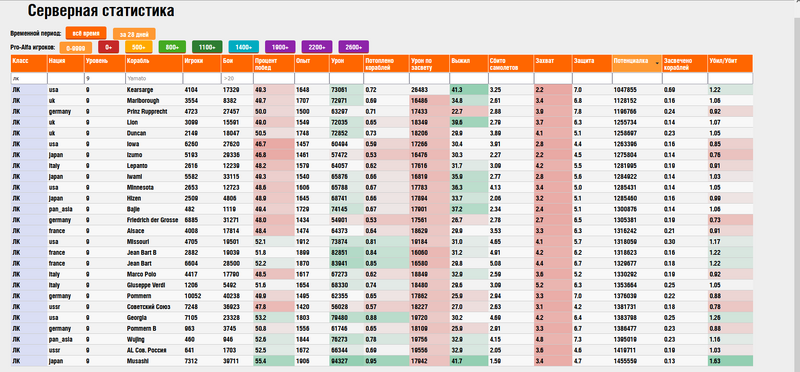This screenshot has width=800, height=372.
Task: Select the purple 1900+ filter
Action: 280,47
